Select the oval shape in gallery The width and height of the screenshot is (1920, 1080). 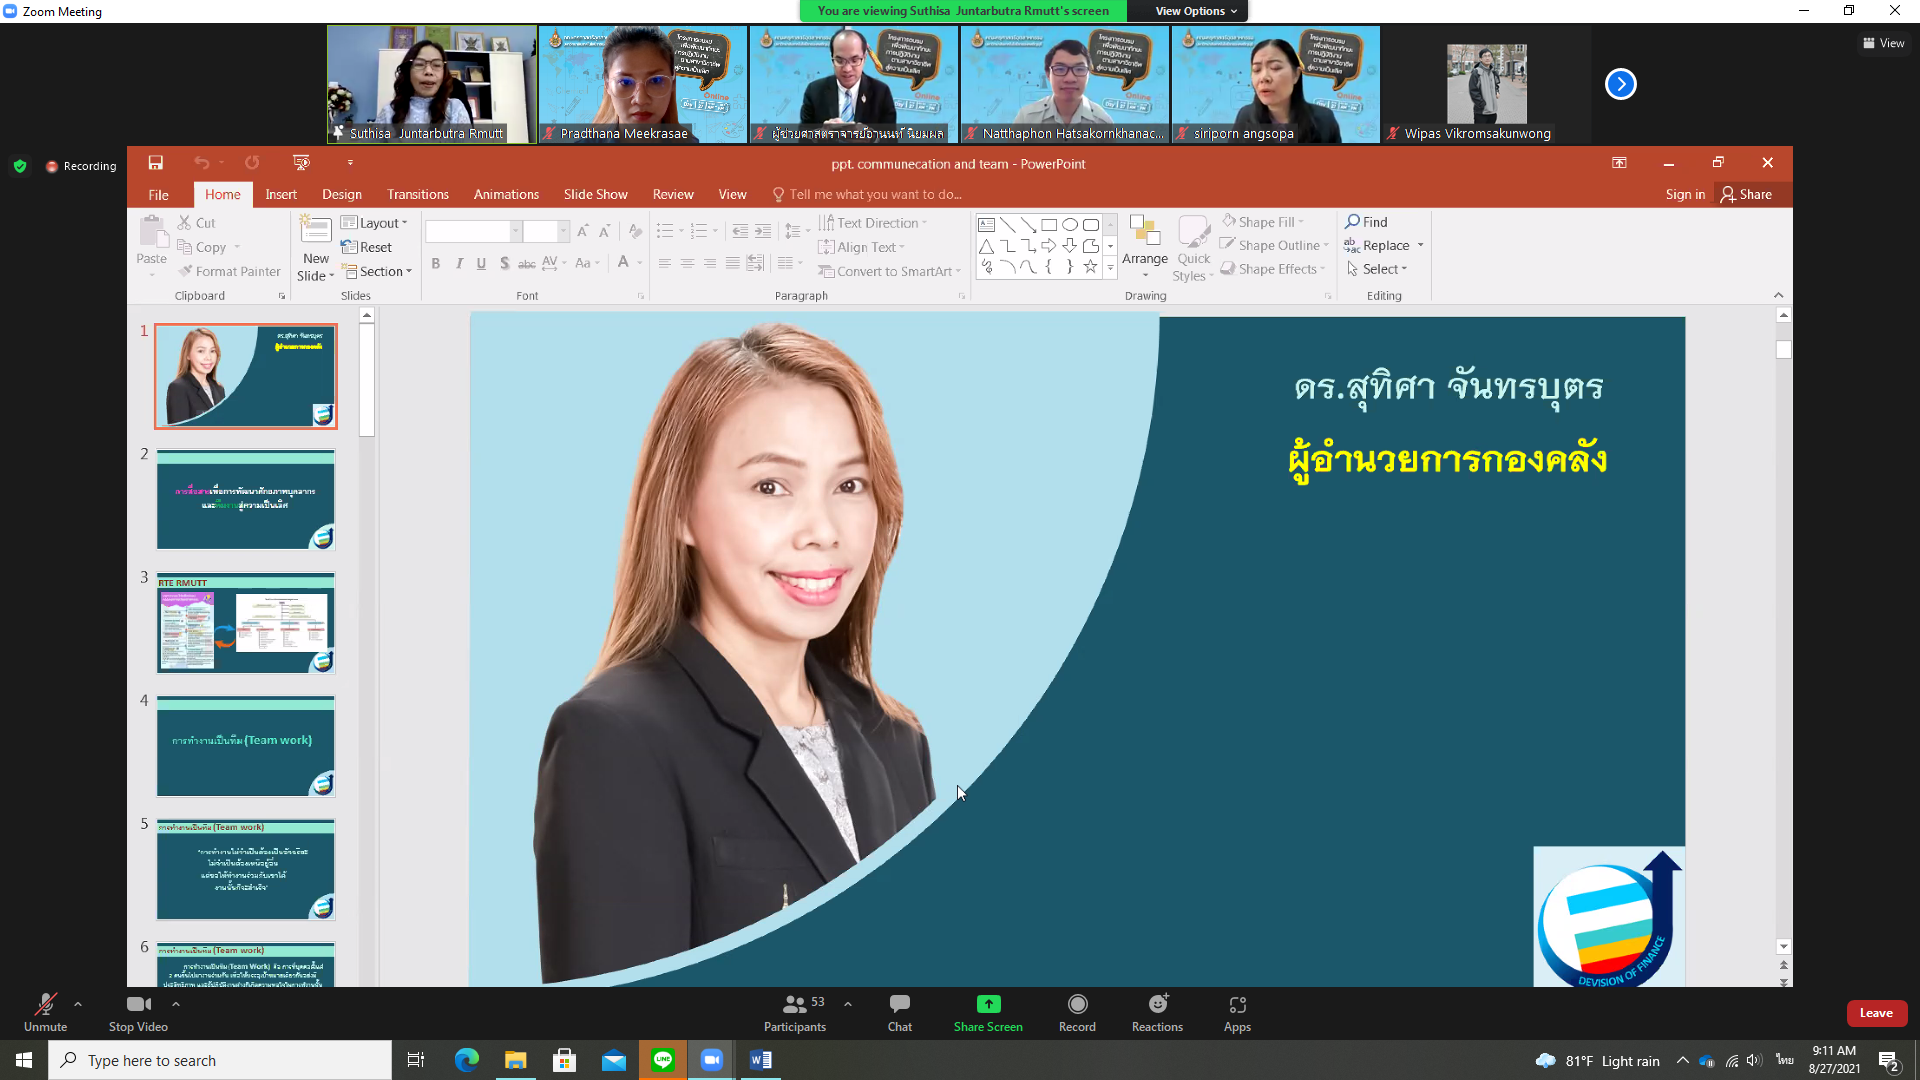[1070, 225]
